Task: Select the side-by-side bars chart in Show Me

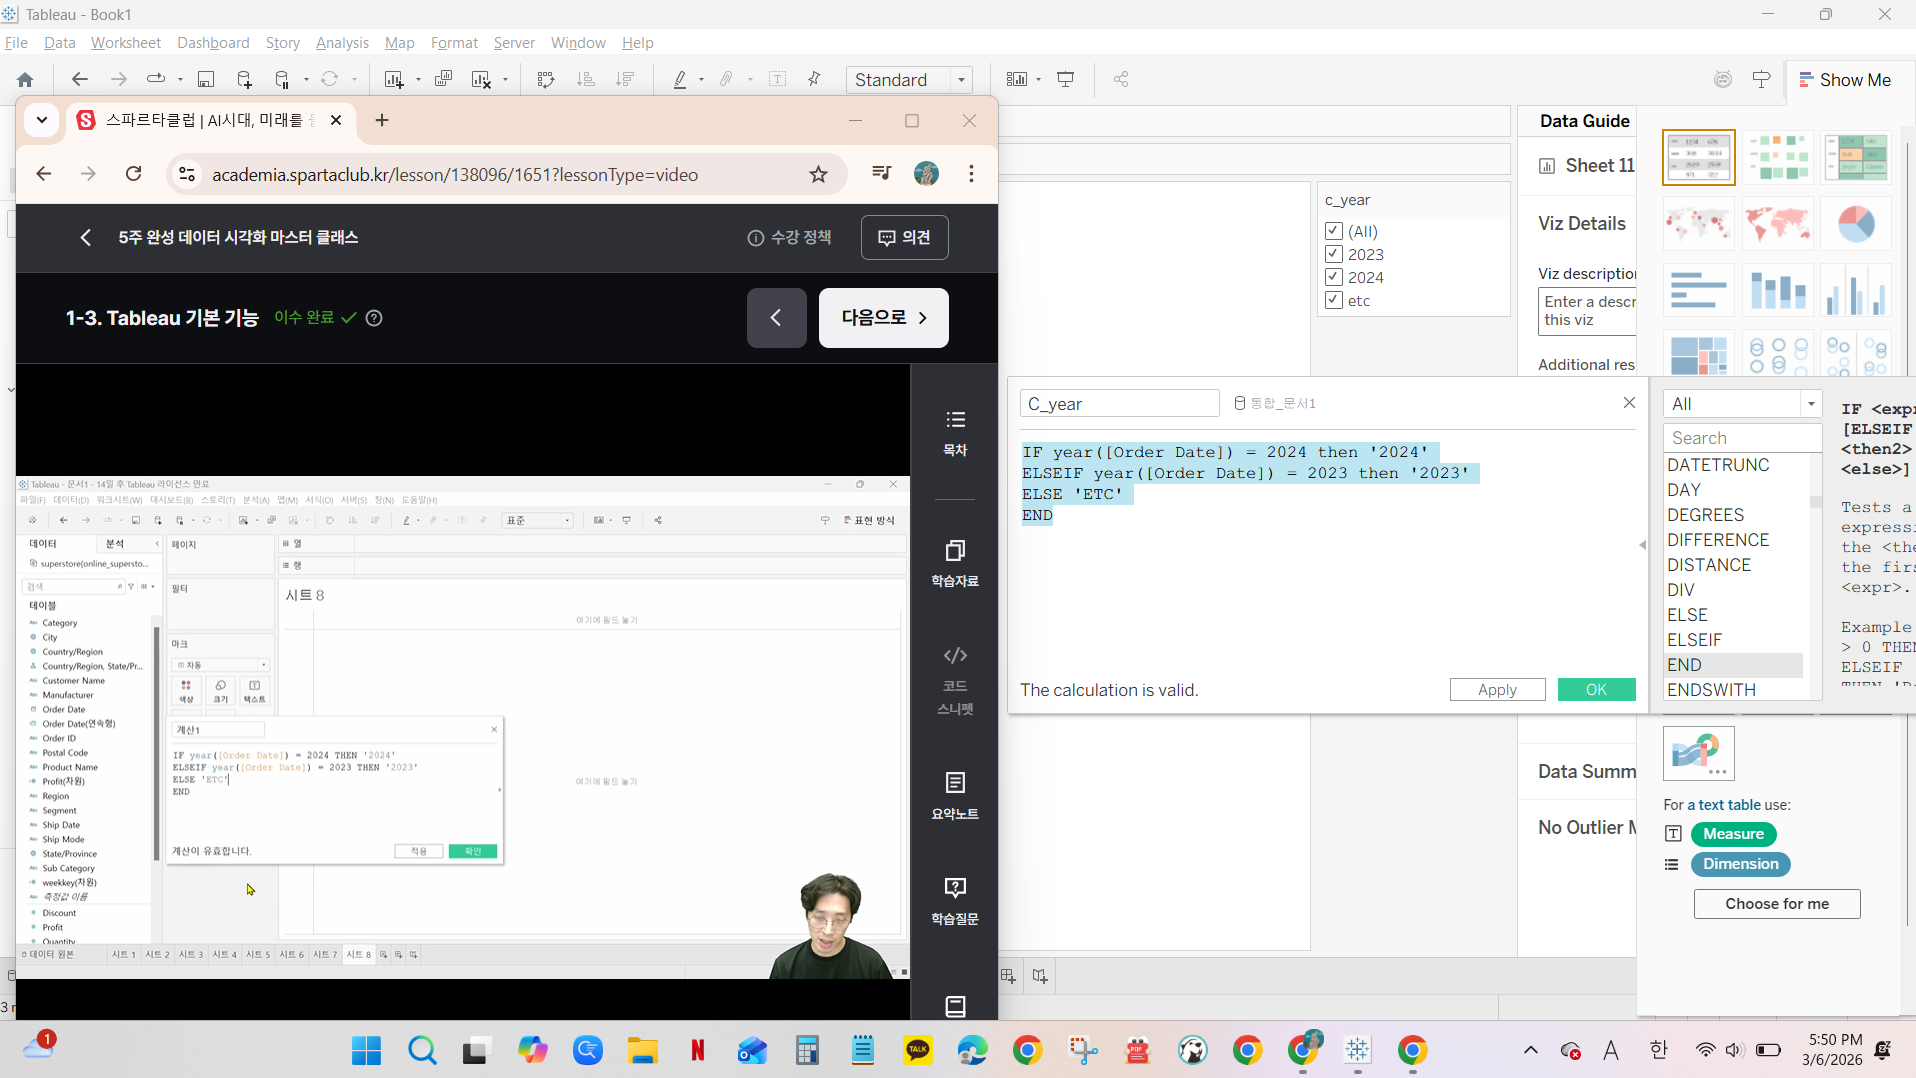Action: pyautogui.click(x=1856, y=290)
